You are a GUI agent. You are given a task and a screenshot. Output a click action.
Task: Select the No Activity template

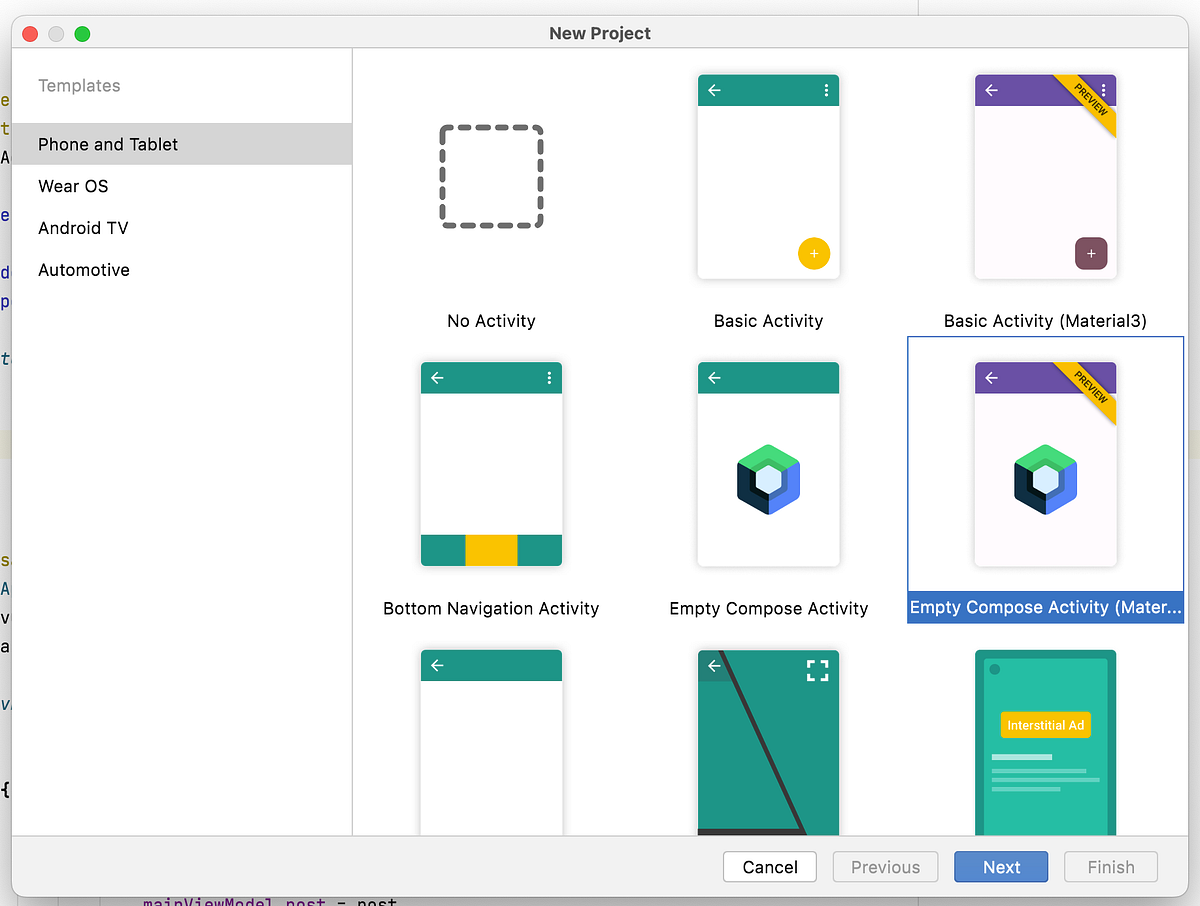[x=491, y=177]
